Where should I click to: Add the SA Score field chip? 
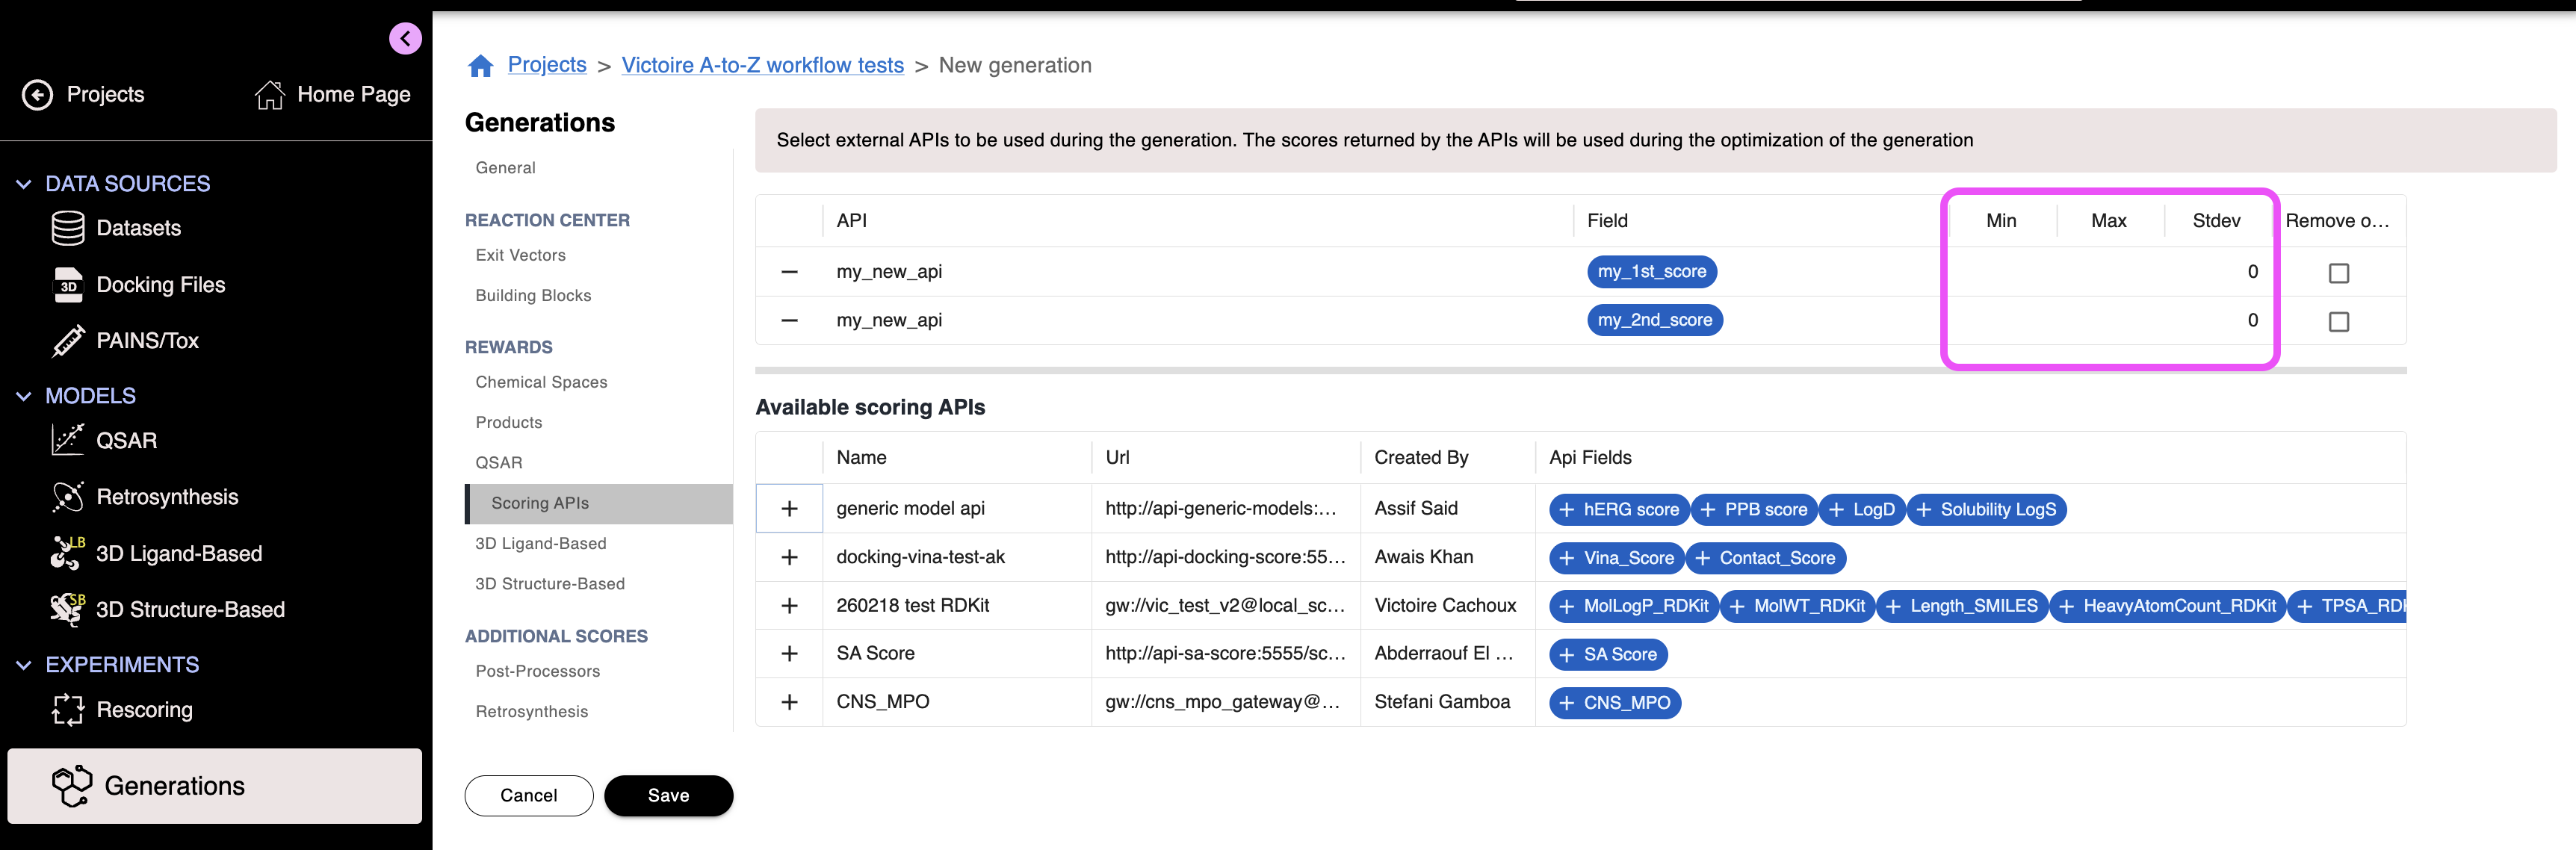tap(1608, 655)
